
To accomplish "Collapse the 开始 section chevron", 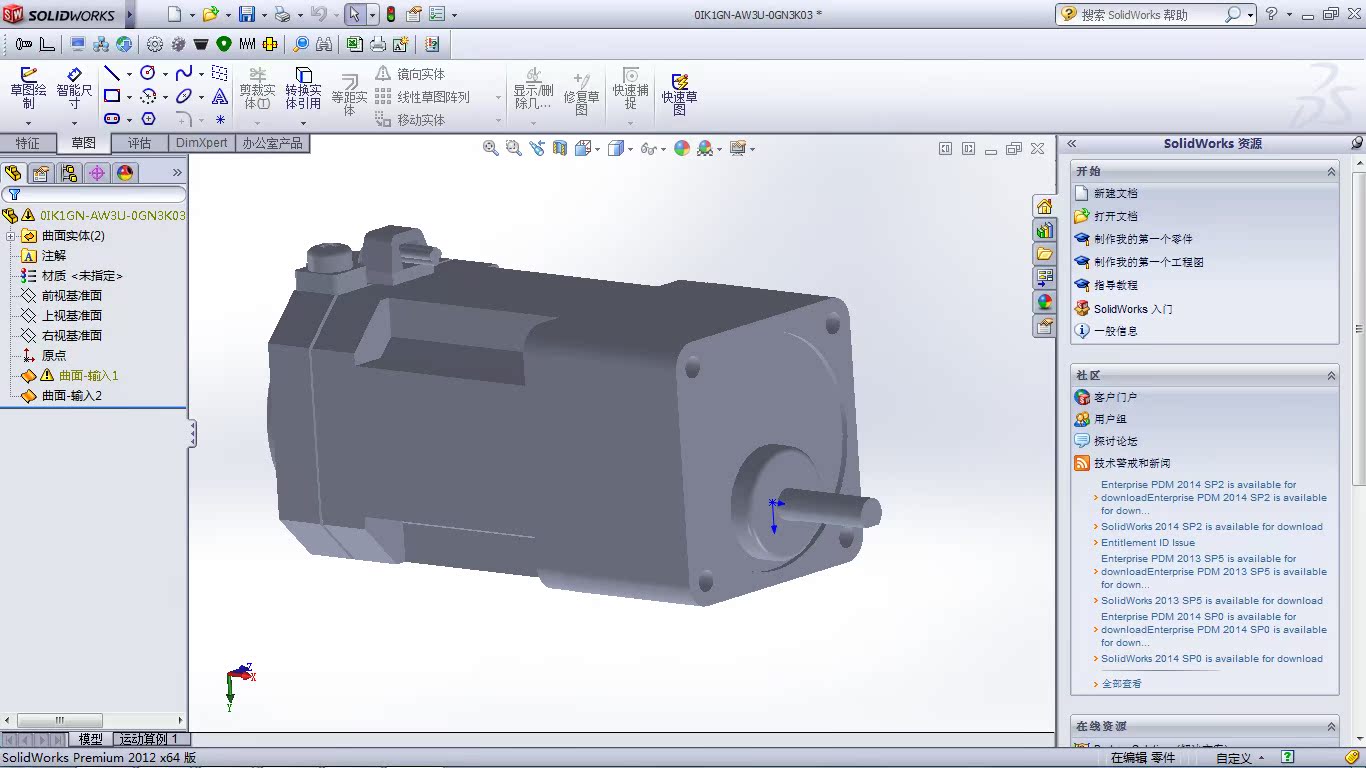I will (x=1331, y=172).
